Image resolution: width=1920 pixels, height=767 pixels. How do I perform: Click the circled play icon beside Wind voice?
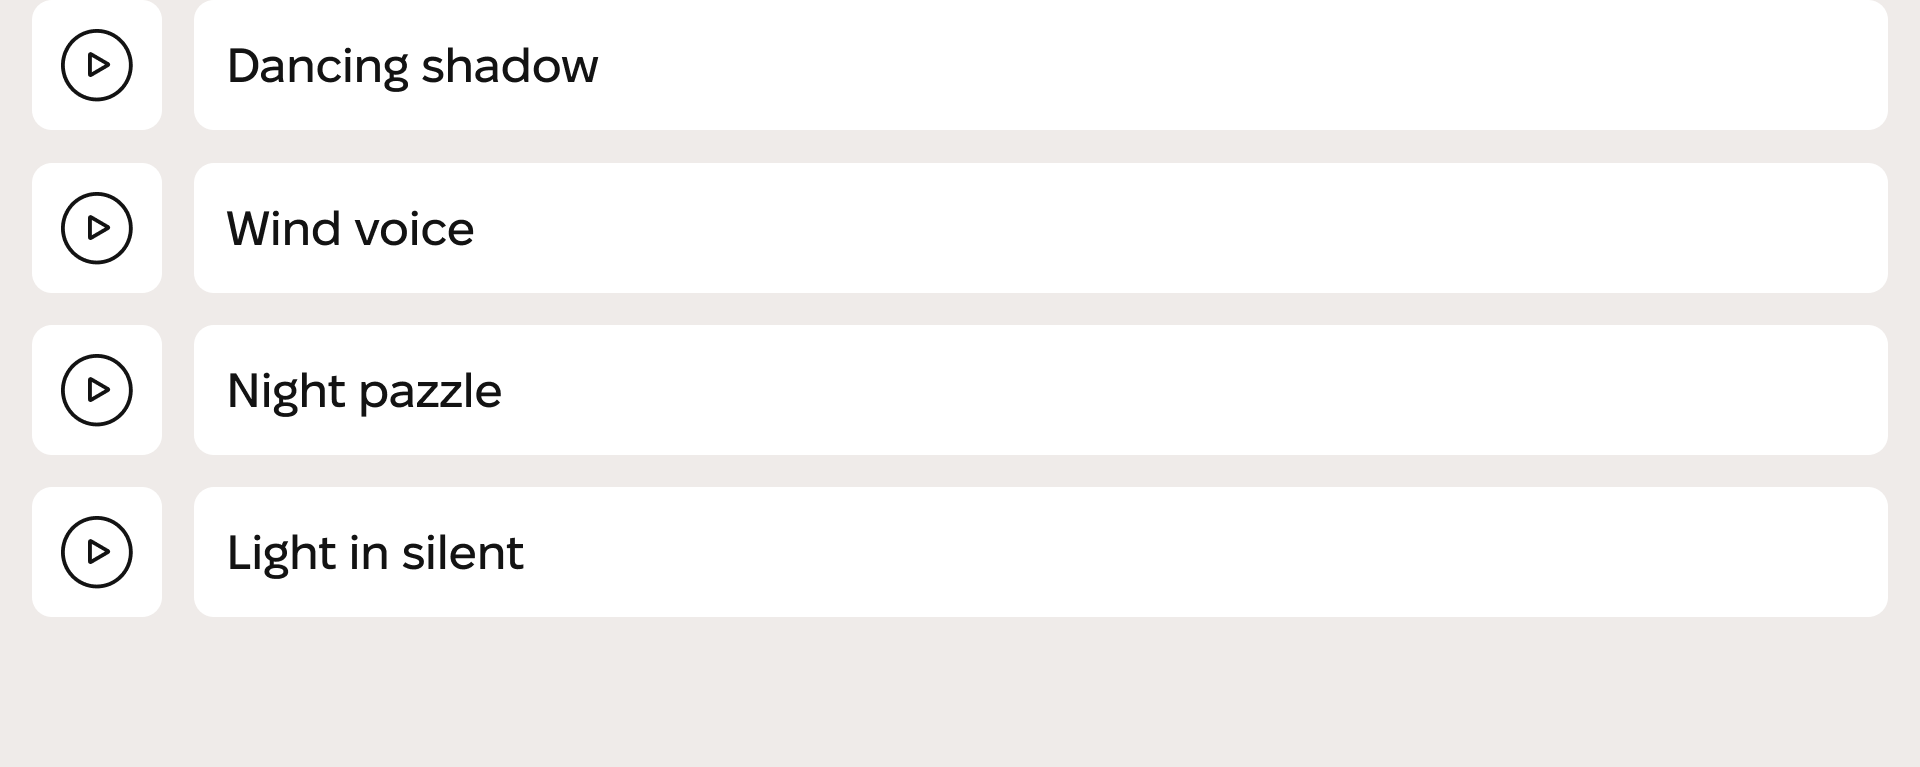[97, 228]
